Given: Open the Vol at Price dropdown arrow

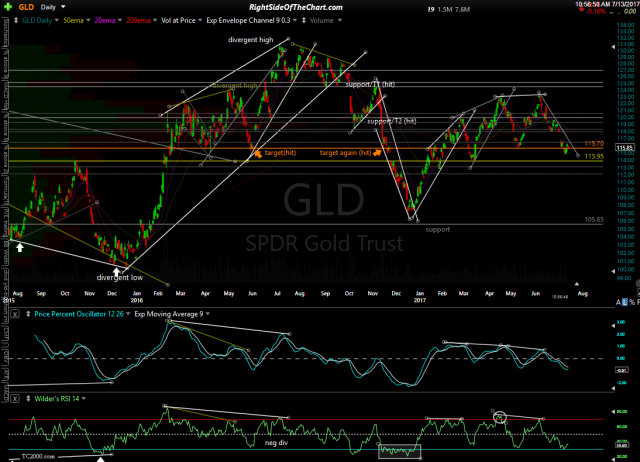Looking at the screenshot, I should (200, 20).
